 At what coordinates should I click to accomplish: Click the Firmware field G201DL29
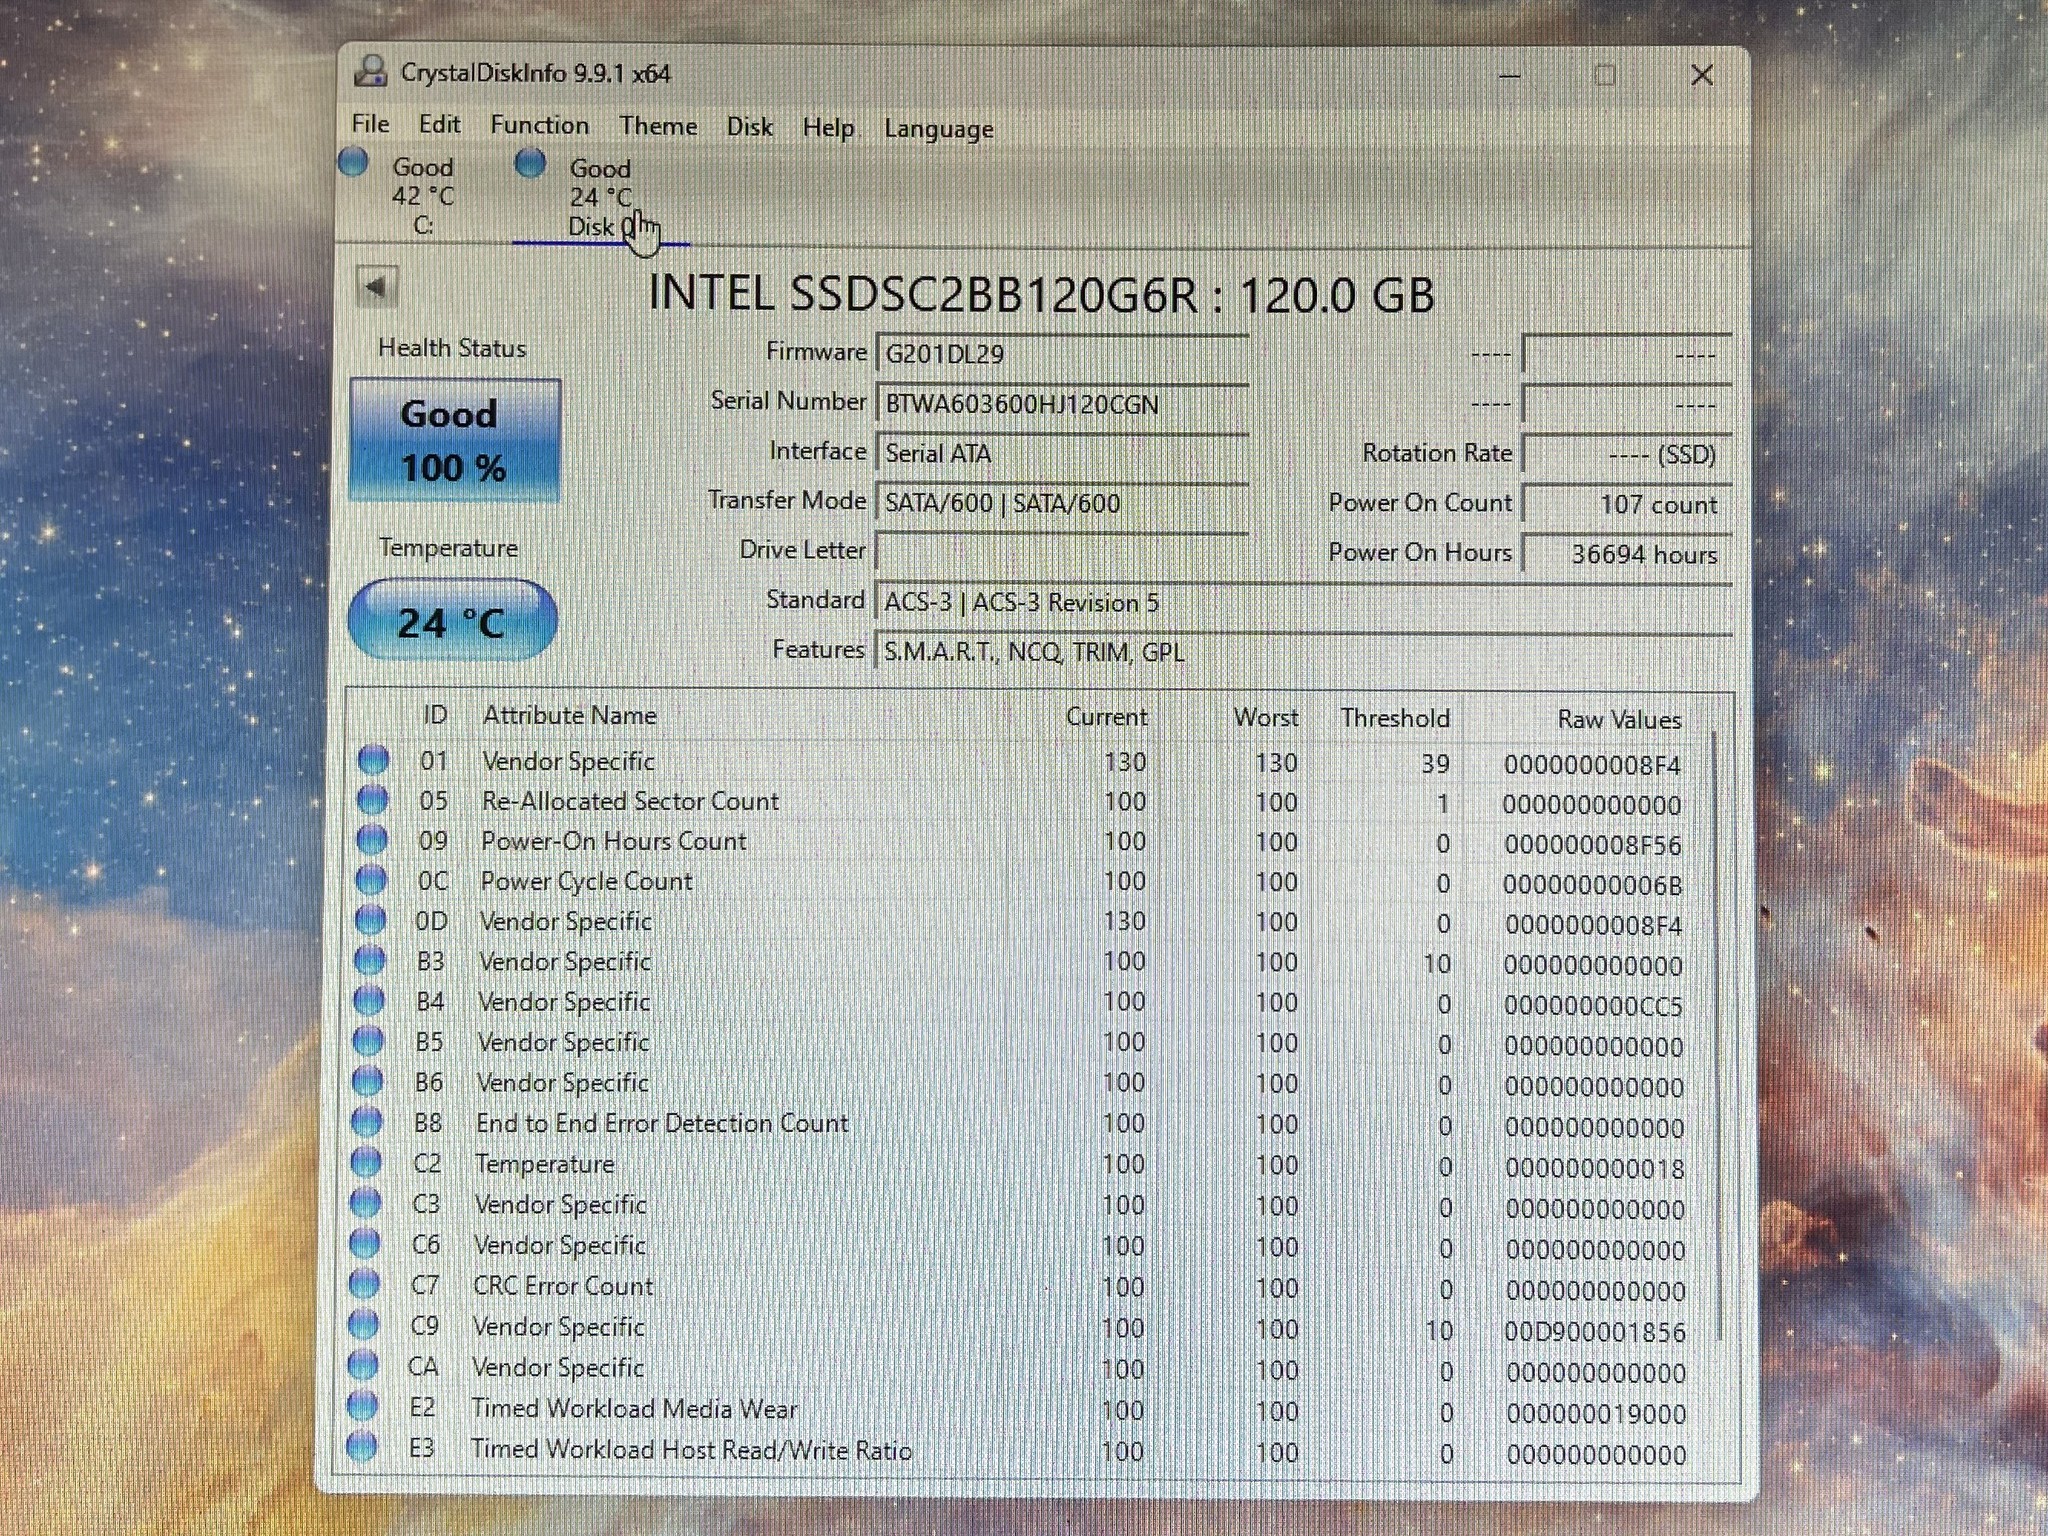click(1062, 354)
